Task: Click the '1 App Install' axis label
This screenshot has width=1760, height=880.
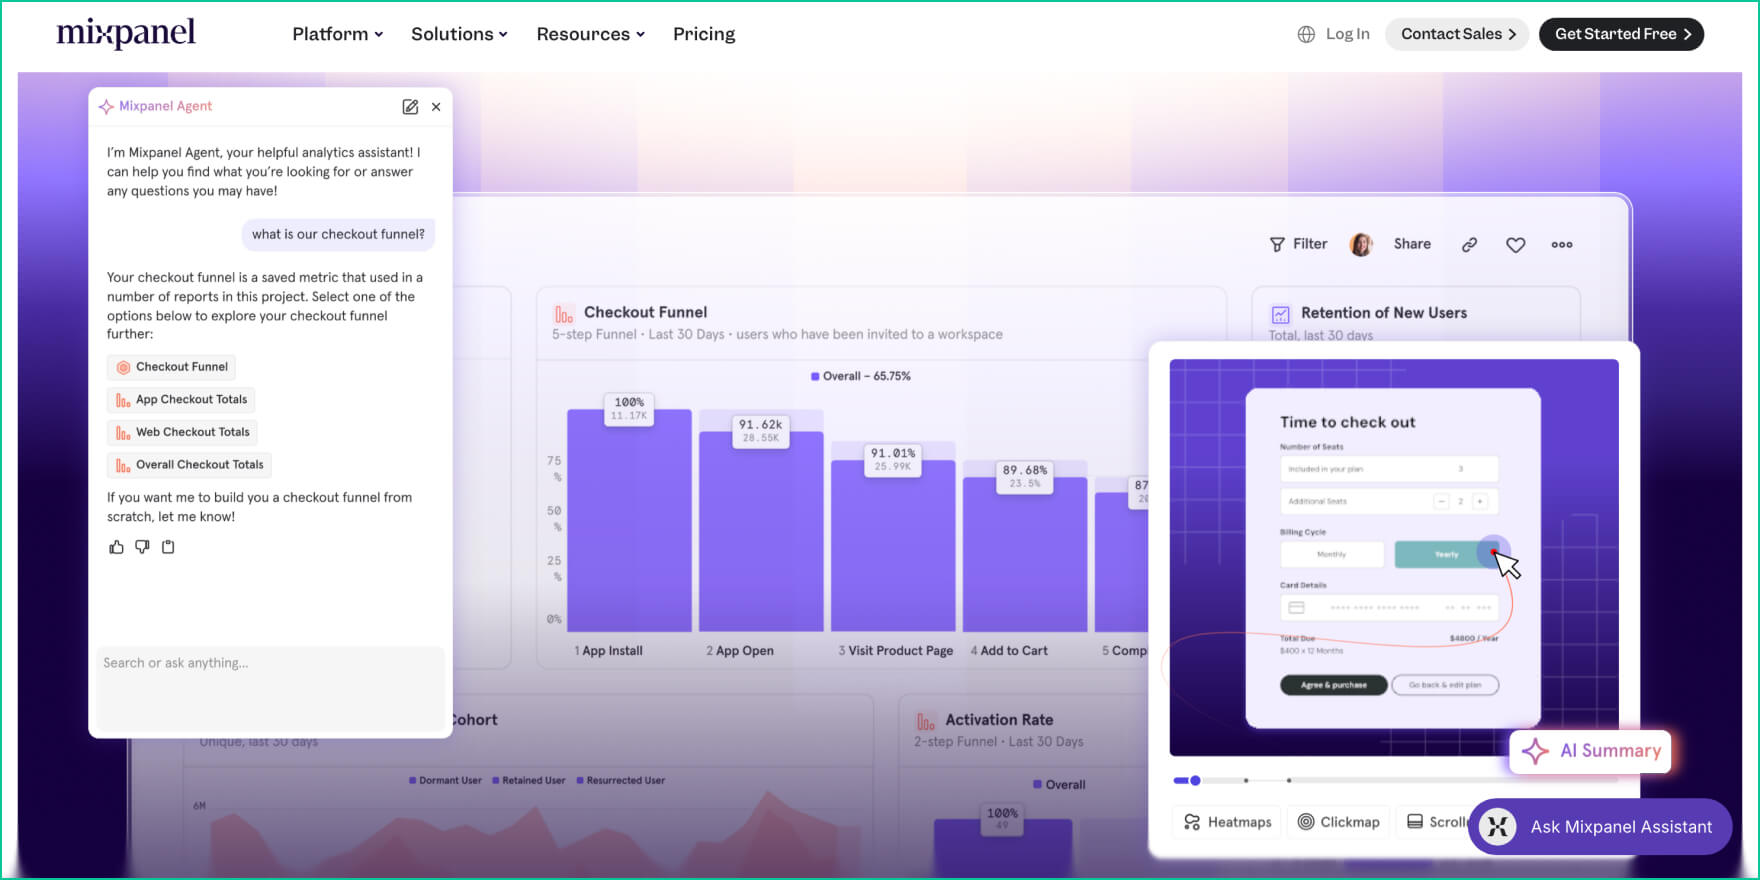Action: pyautogui.click(x=608, y=651)
